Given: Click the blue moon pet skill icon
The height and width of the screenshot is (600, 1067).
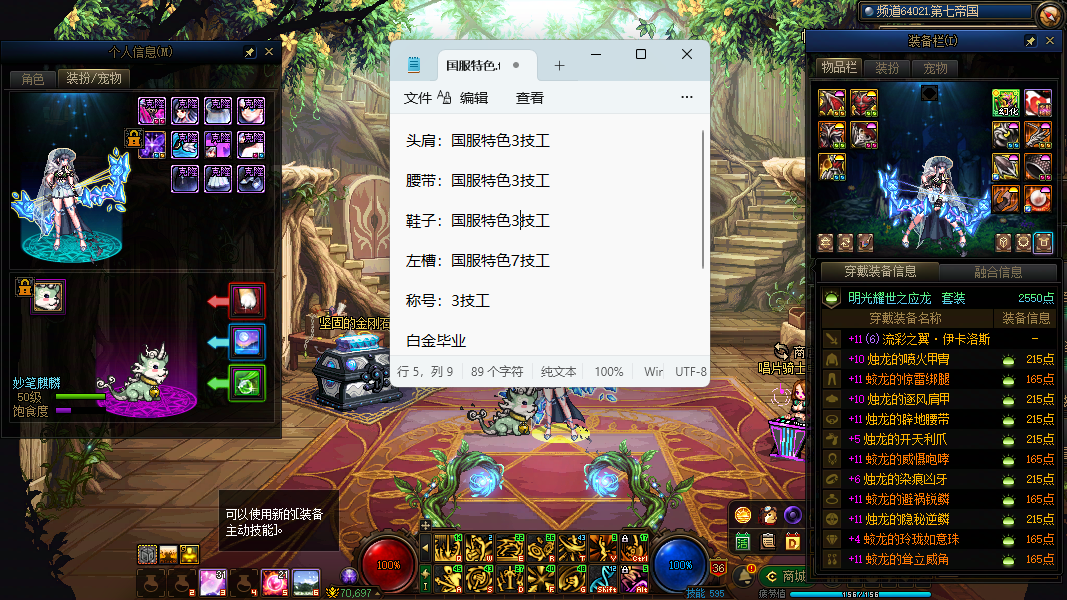Looking at the screenshot, I should [246, 341].
